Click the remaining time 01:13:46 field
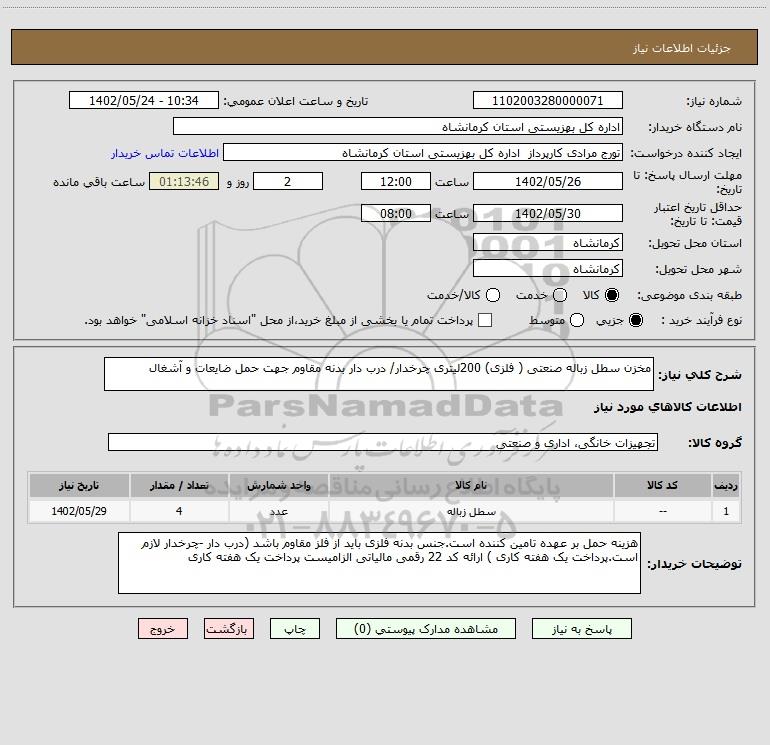Viewport: 770px width, 745px height. (x=184, y=181)
